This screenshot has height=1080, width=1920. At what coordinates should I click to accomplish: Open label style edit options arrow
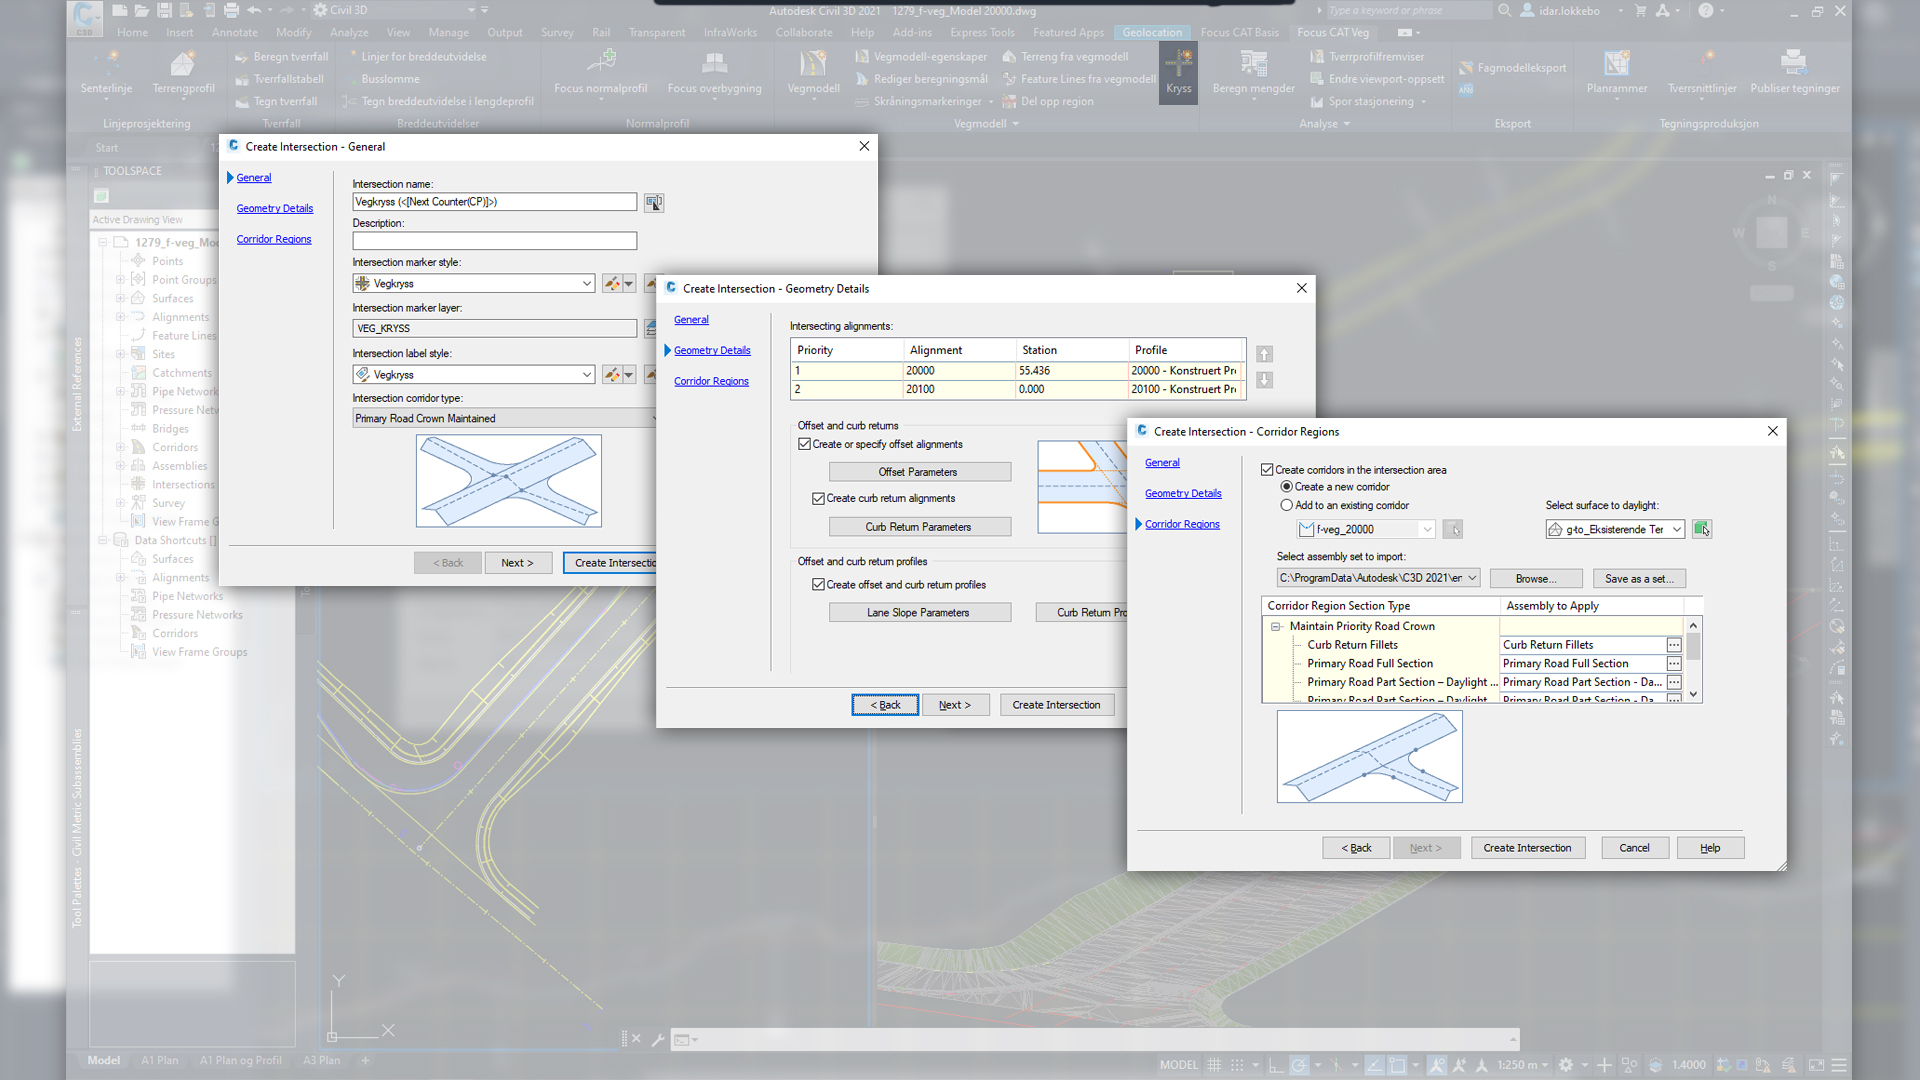click(x=629, y=375)
